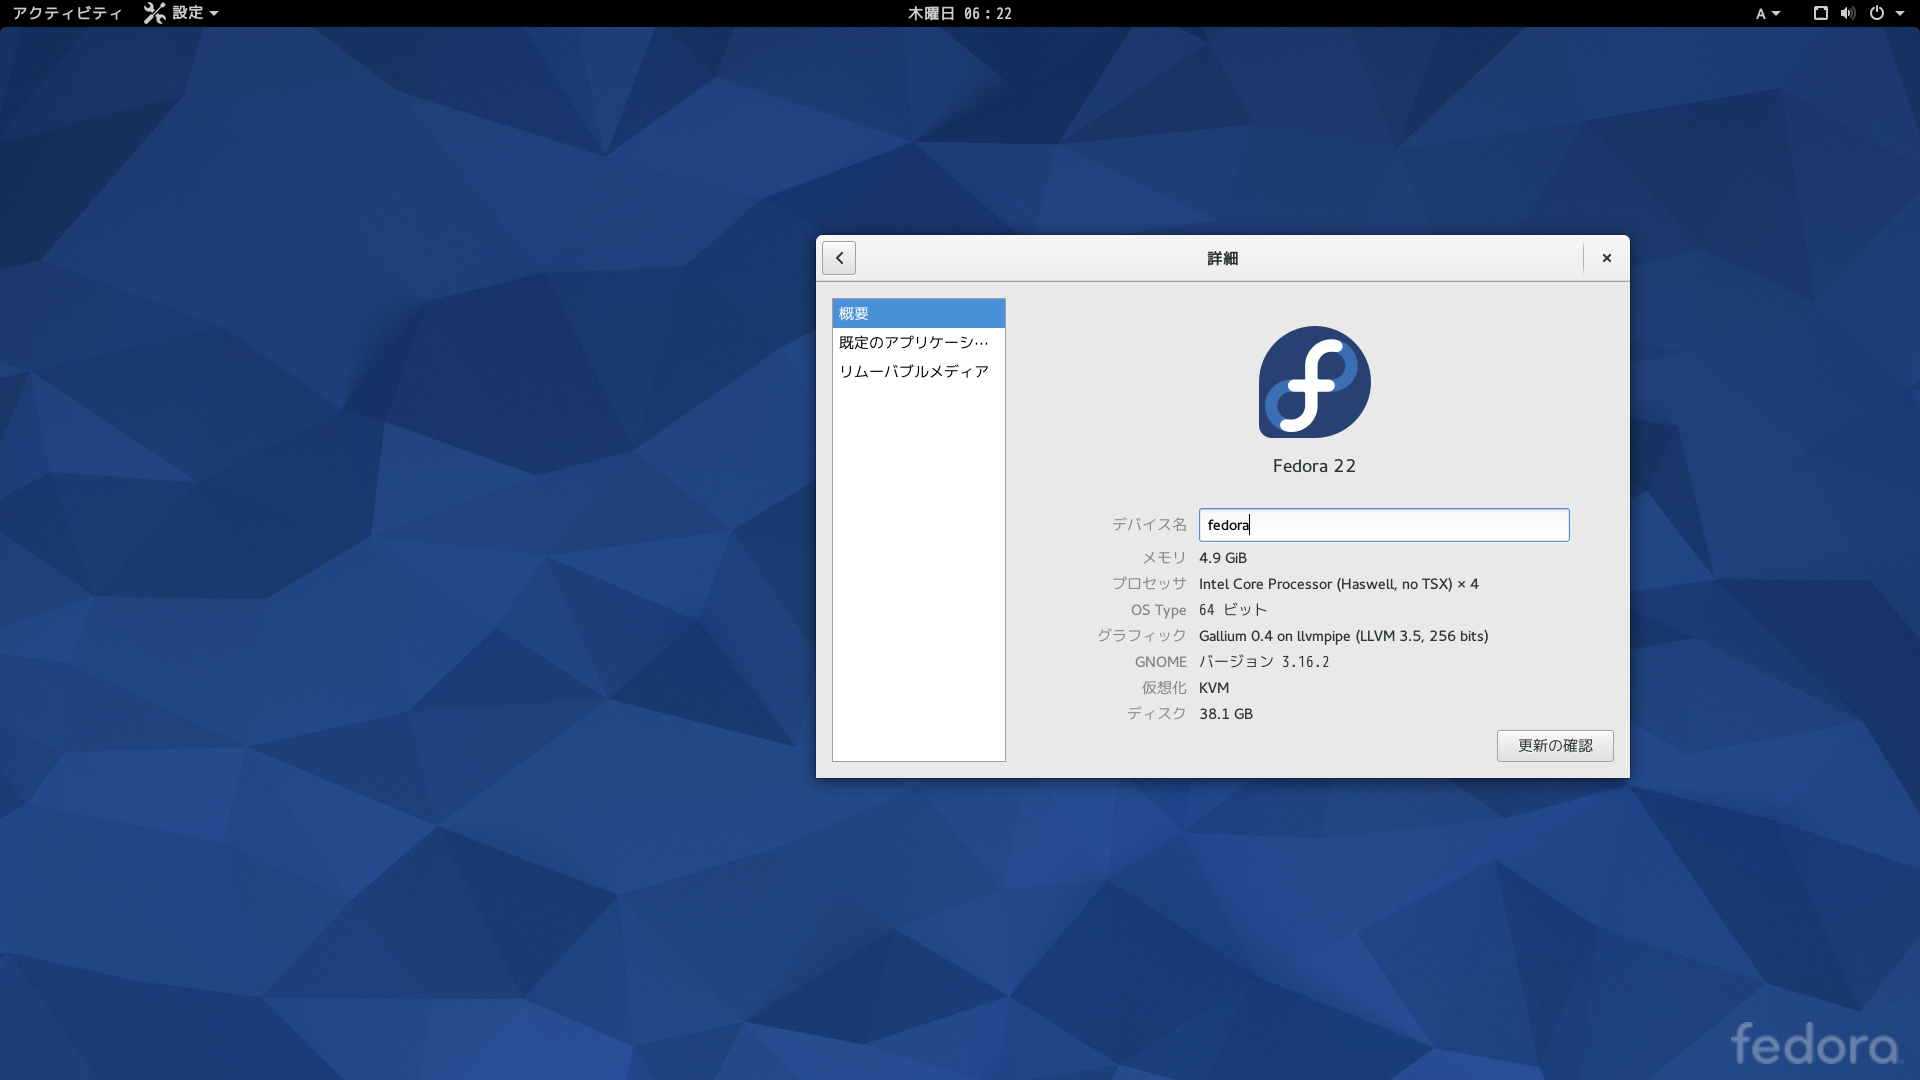Screen dimensions: 1920x1080
Task: Click the デバイス名 label
Action: tap(1149, 525)
